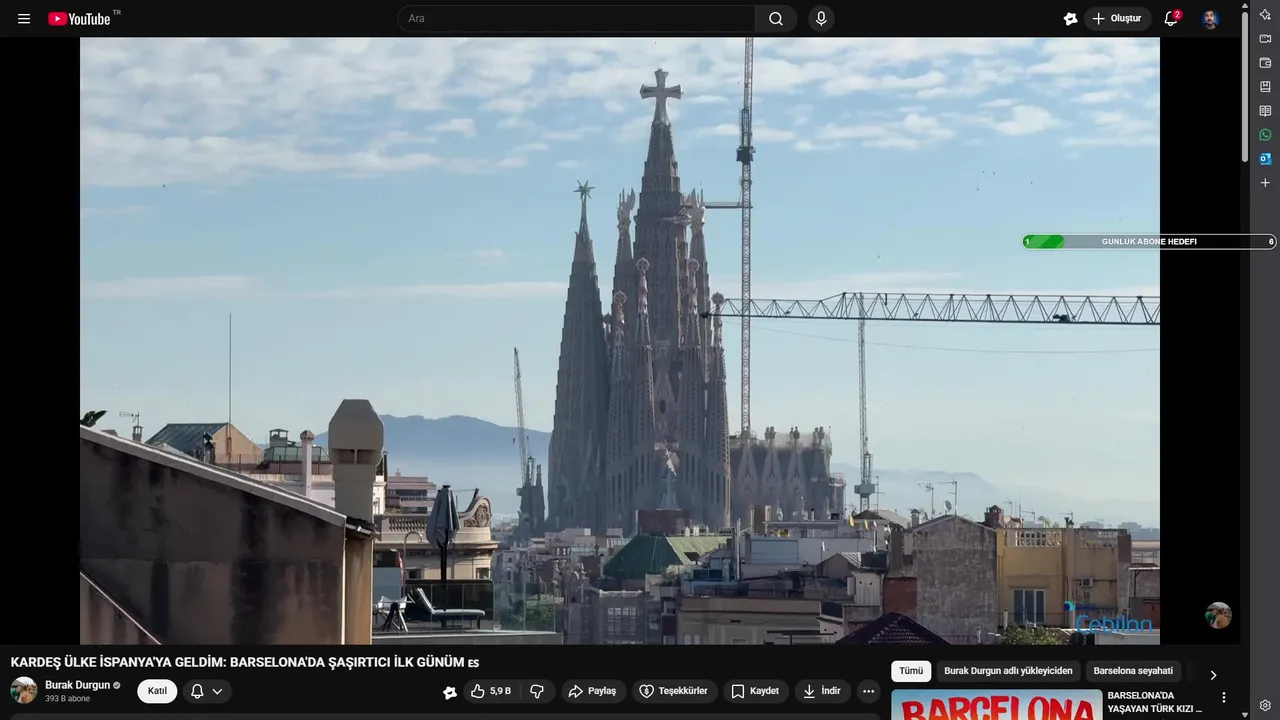Click the channel watermark avatar on video
This screenshot has height=720, width=1280.
pos(1218,615)
